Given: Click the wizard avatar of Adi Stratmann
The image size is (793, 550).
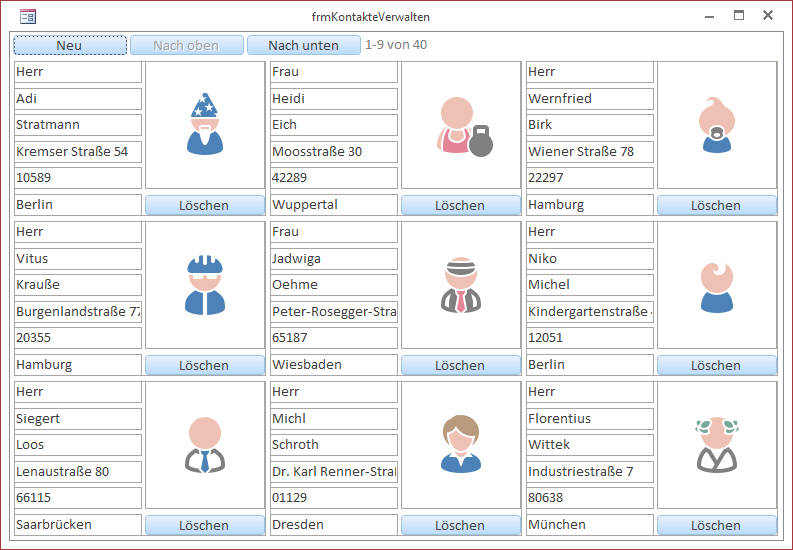Looking at the screenshot, I should [x=204, y=125].
